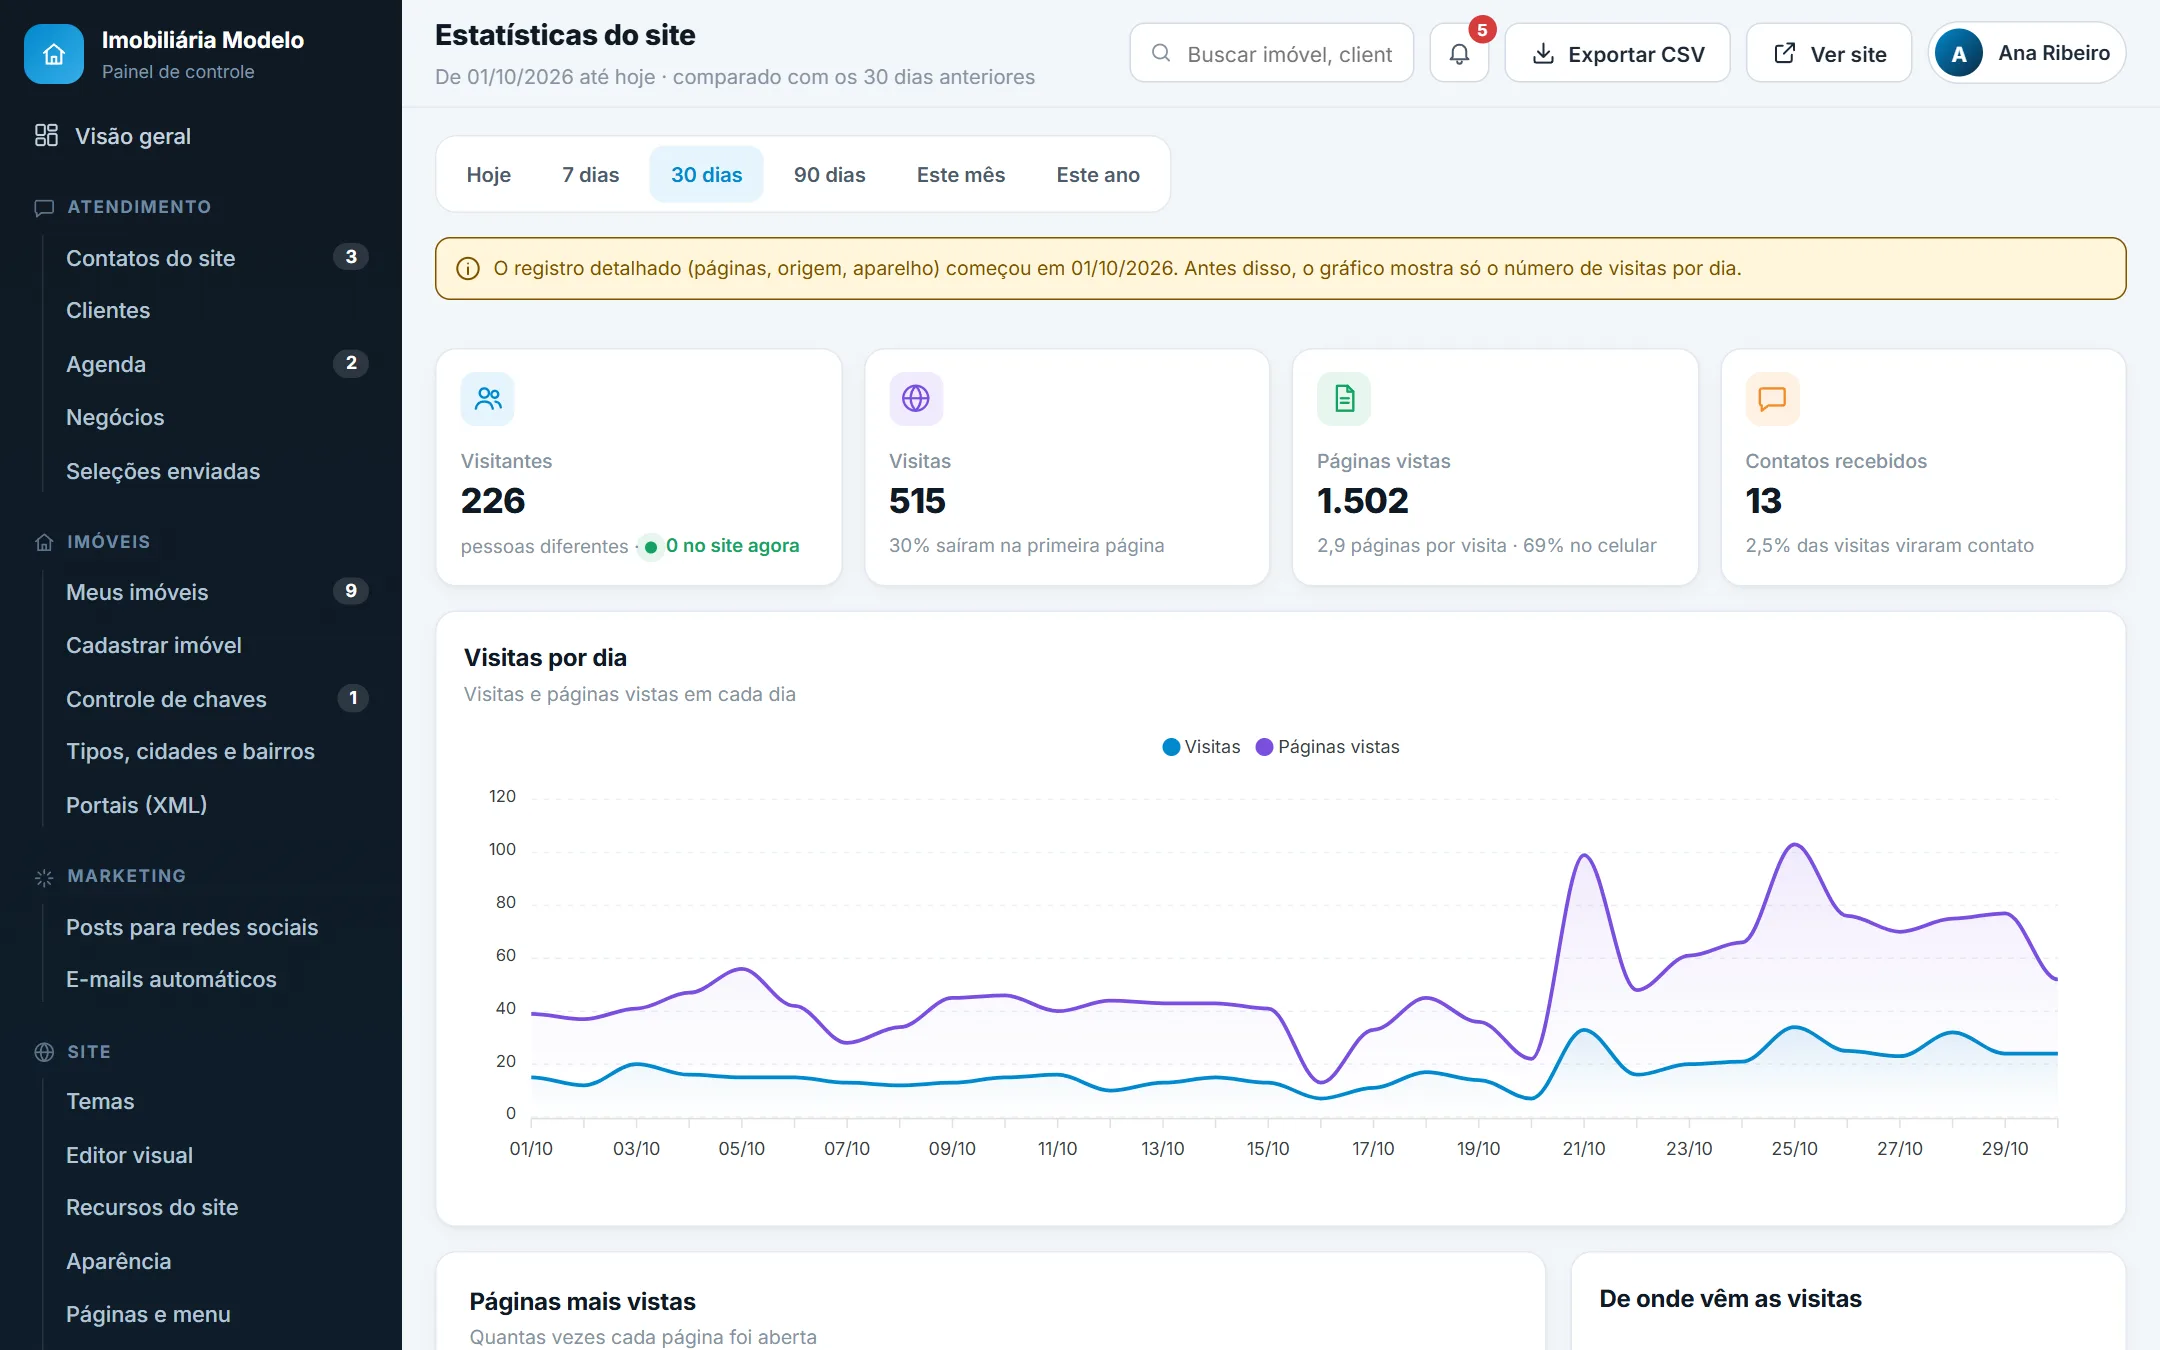The height and width of the screenshot is (1350, 2160).
Task: Focus the Buscar imóvel search field
Action: pyautogui.click(x=1272, y=53)
